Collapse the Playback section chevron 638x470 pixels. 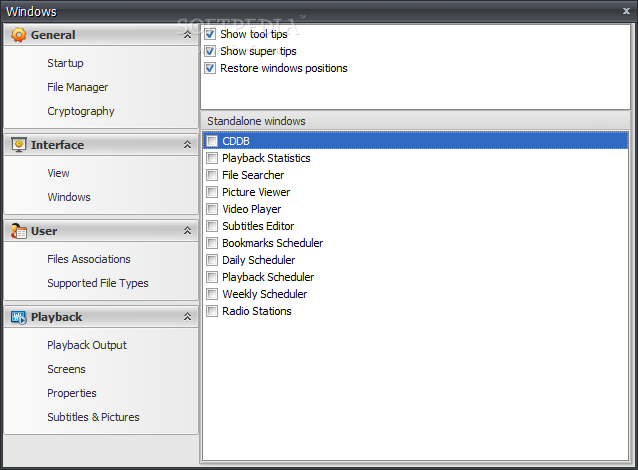[187, 317]
